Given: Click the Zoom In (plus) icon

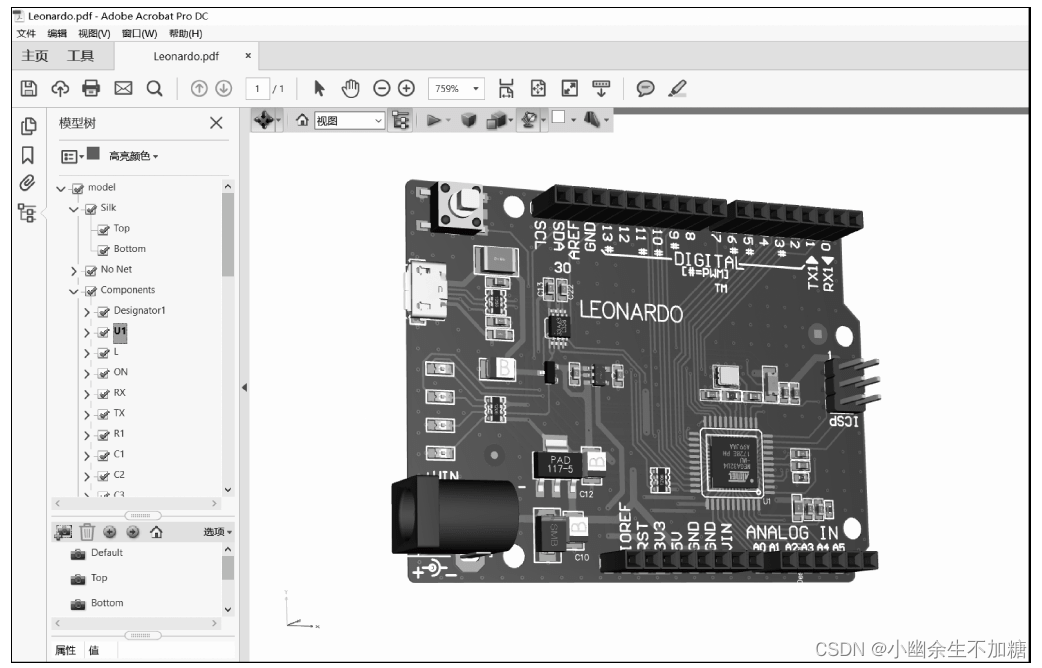Looking at the screenshot, I should click(x=404, y=88).
